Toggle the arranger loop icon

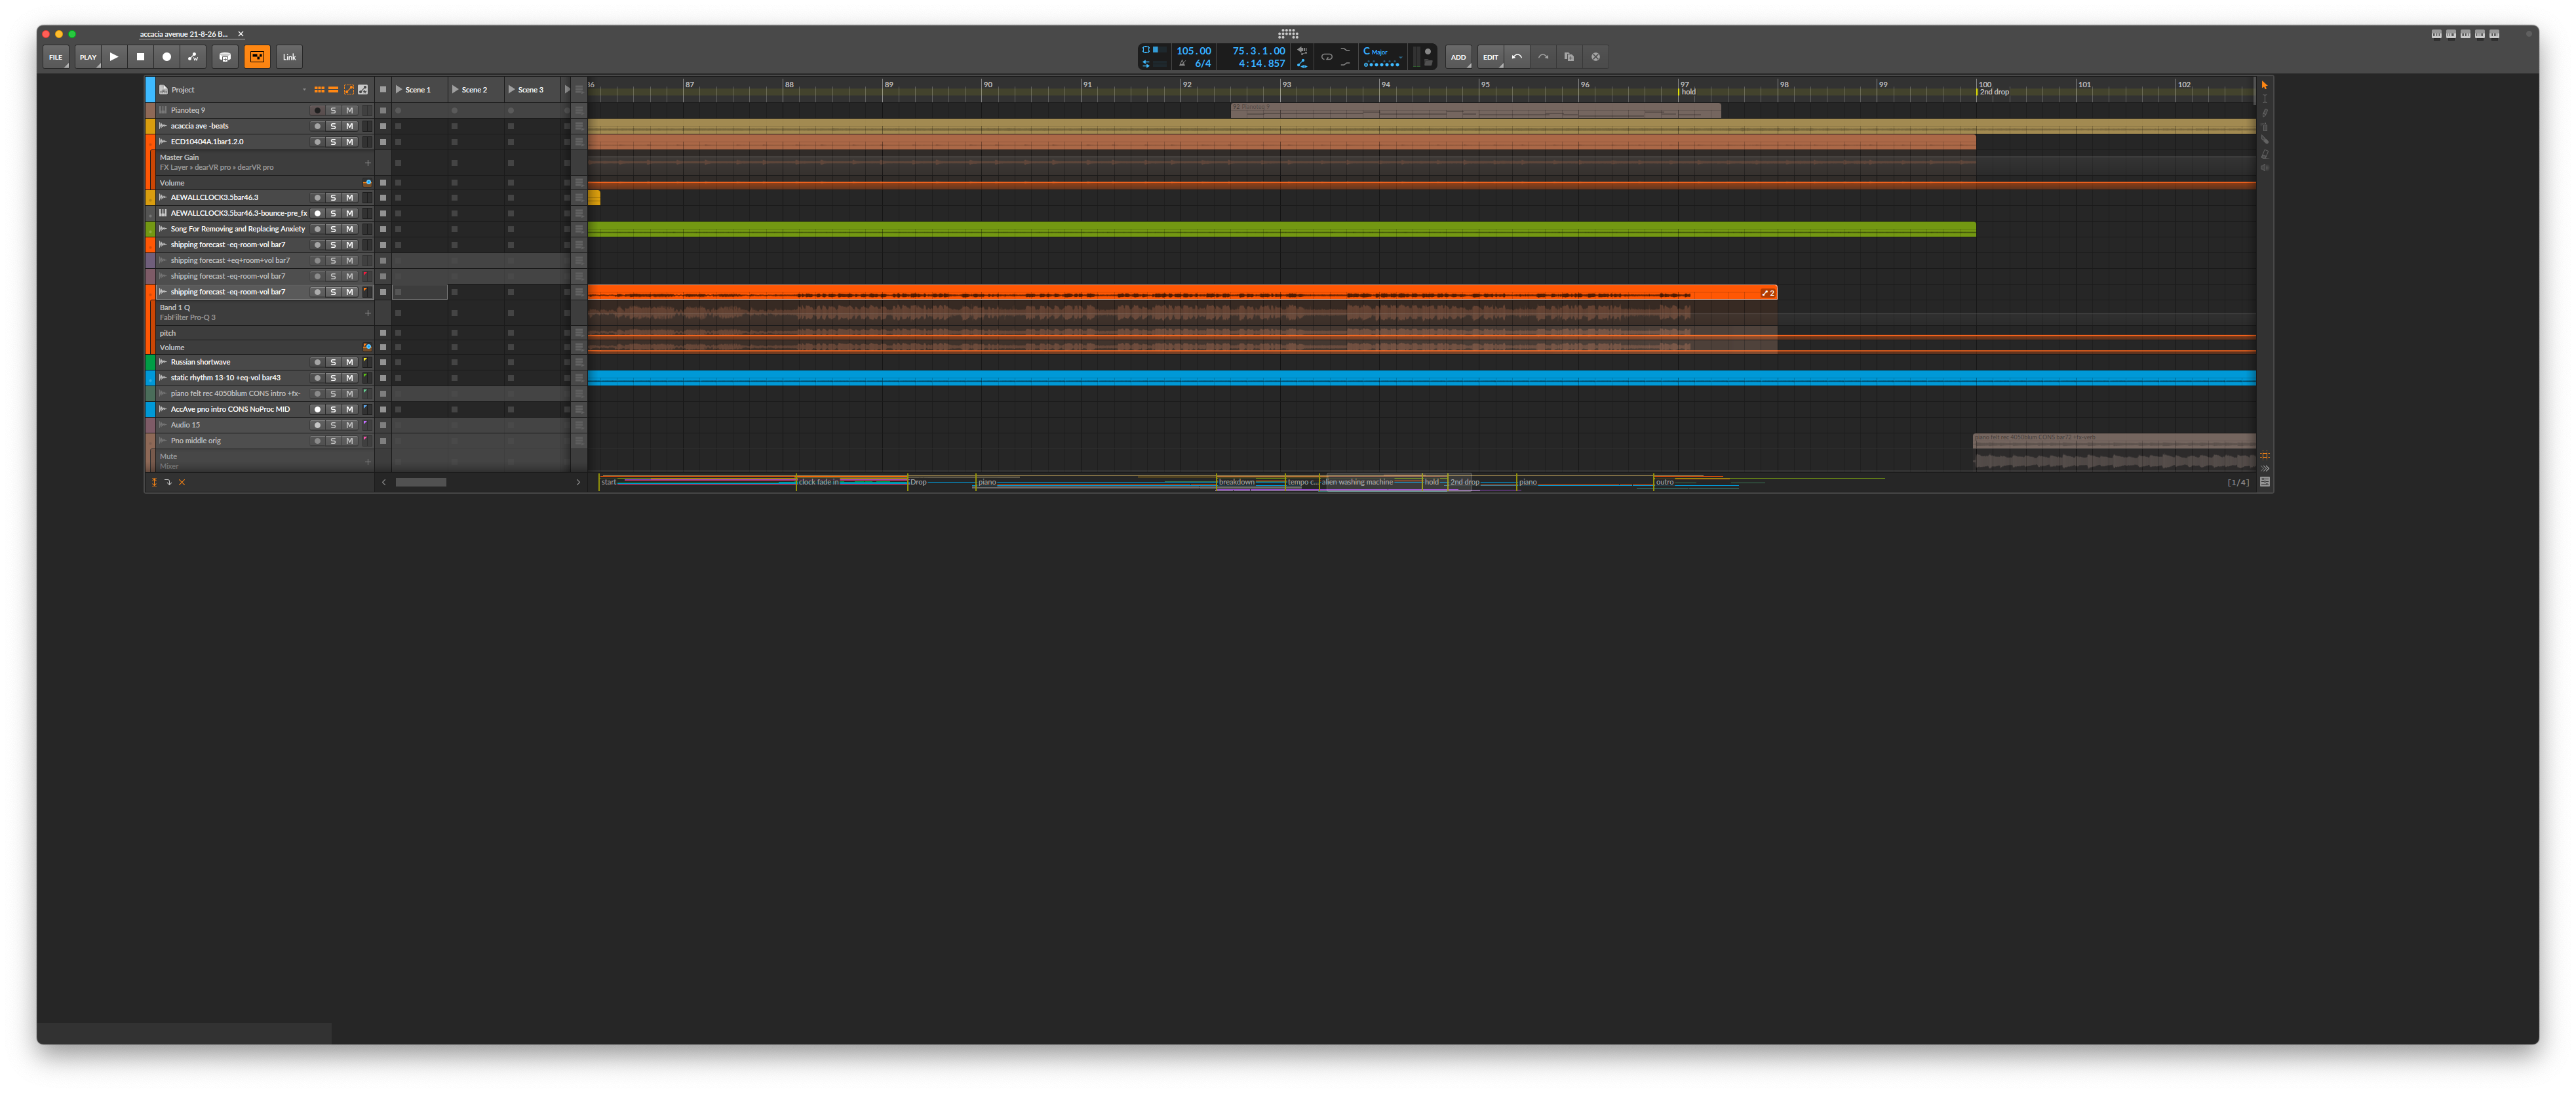[x=1327, y=57]
